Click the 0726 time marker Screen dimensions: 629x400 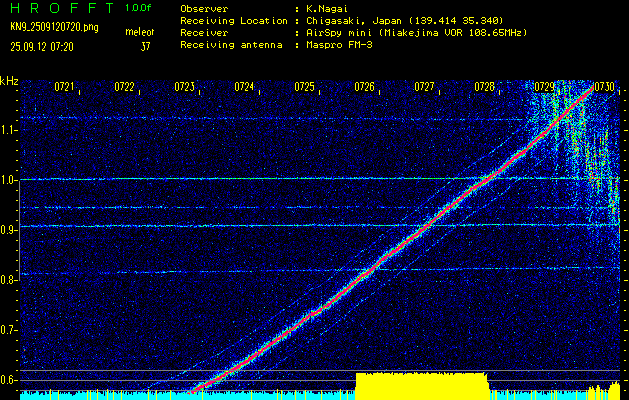tap(364, 87)
